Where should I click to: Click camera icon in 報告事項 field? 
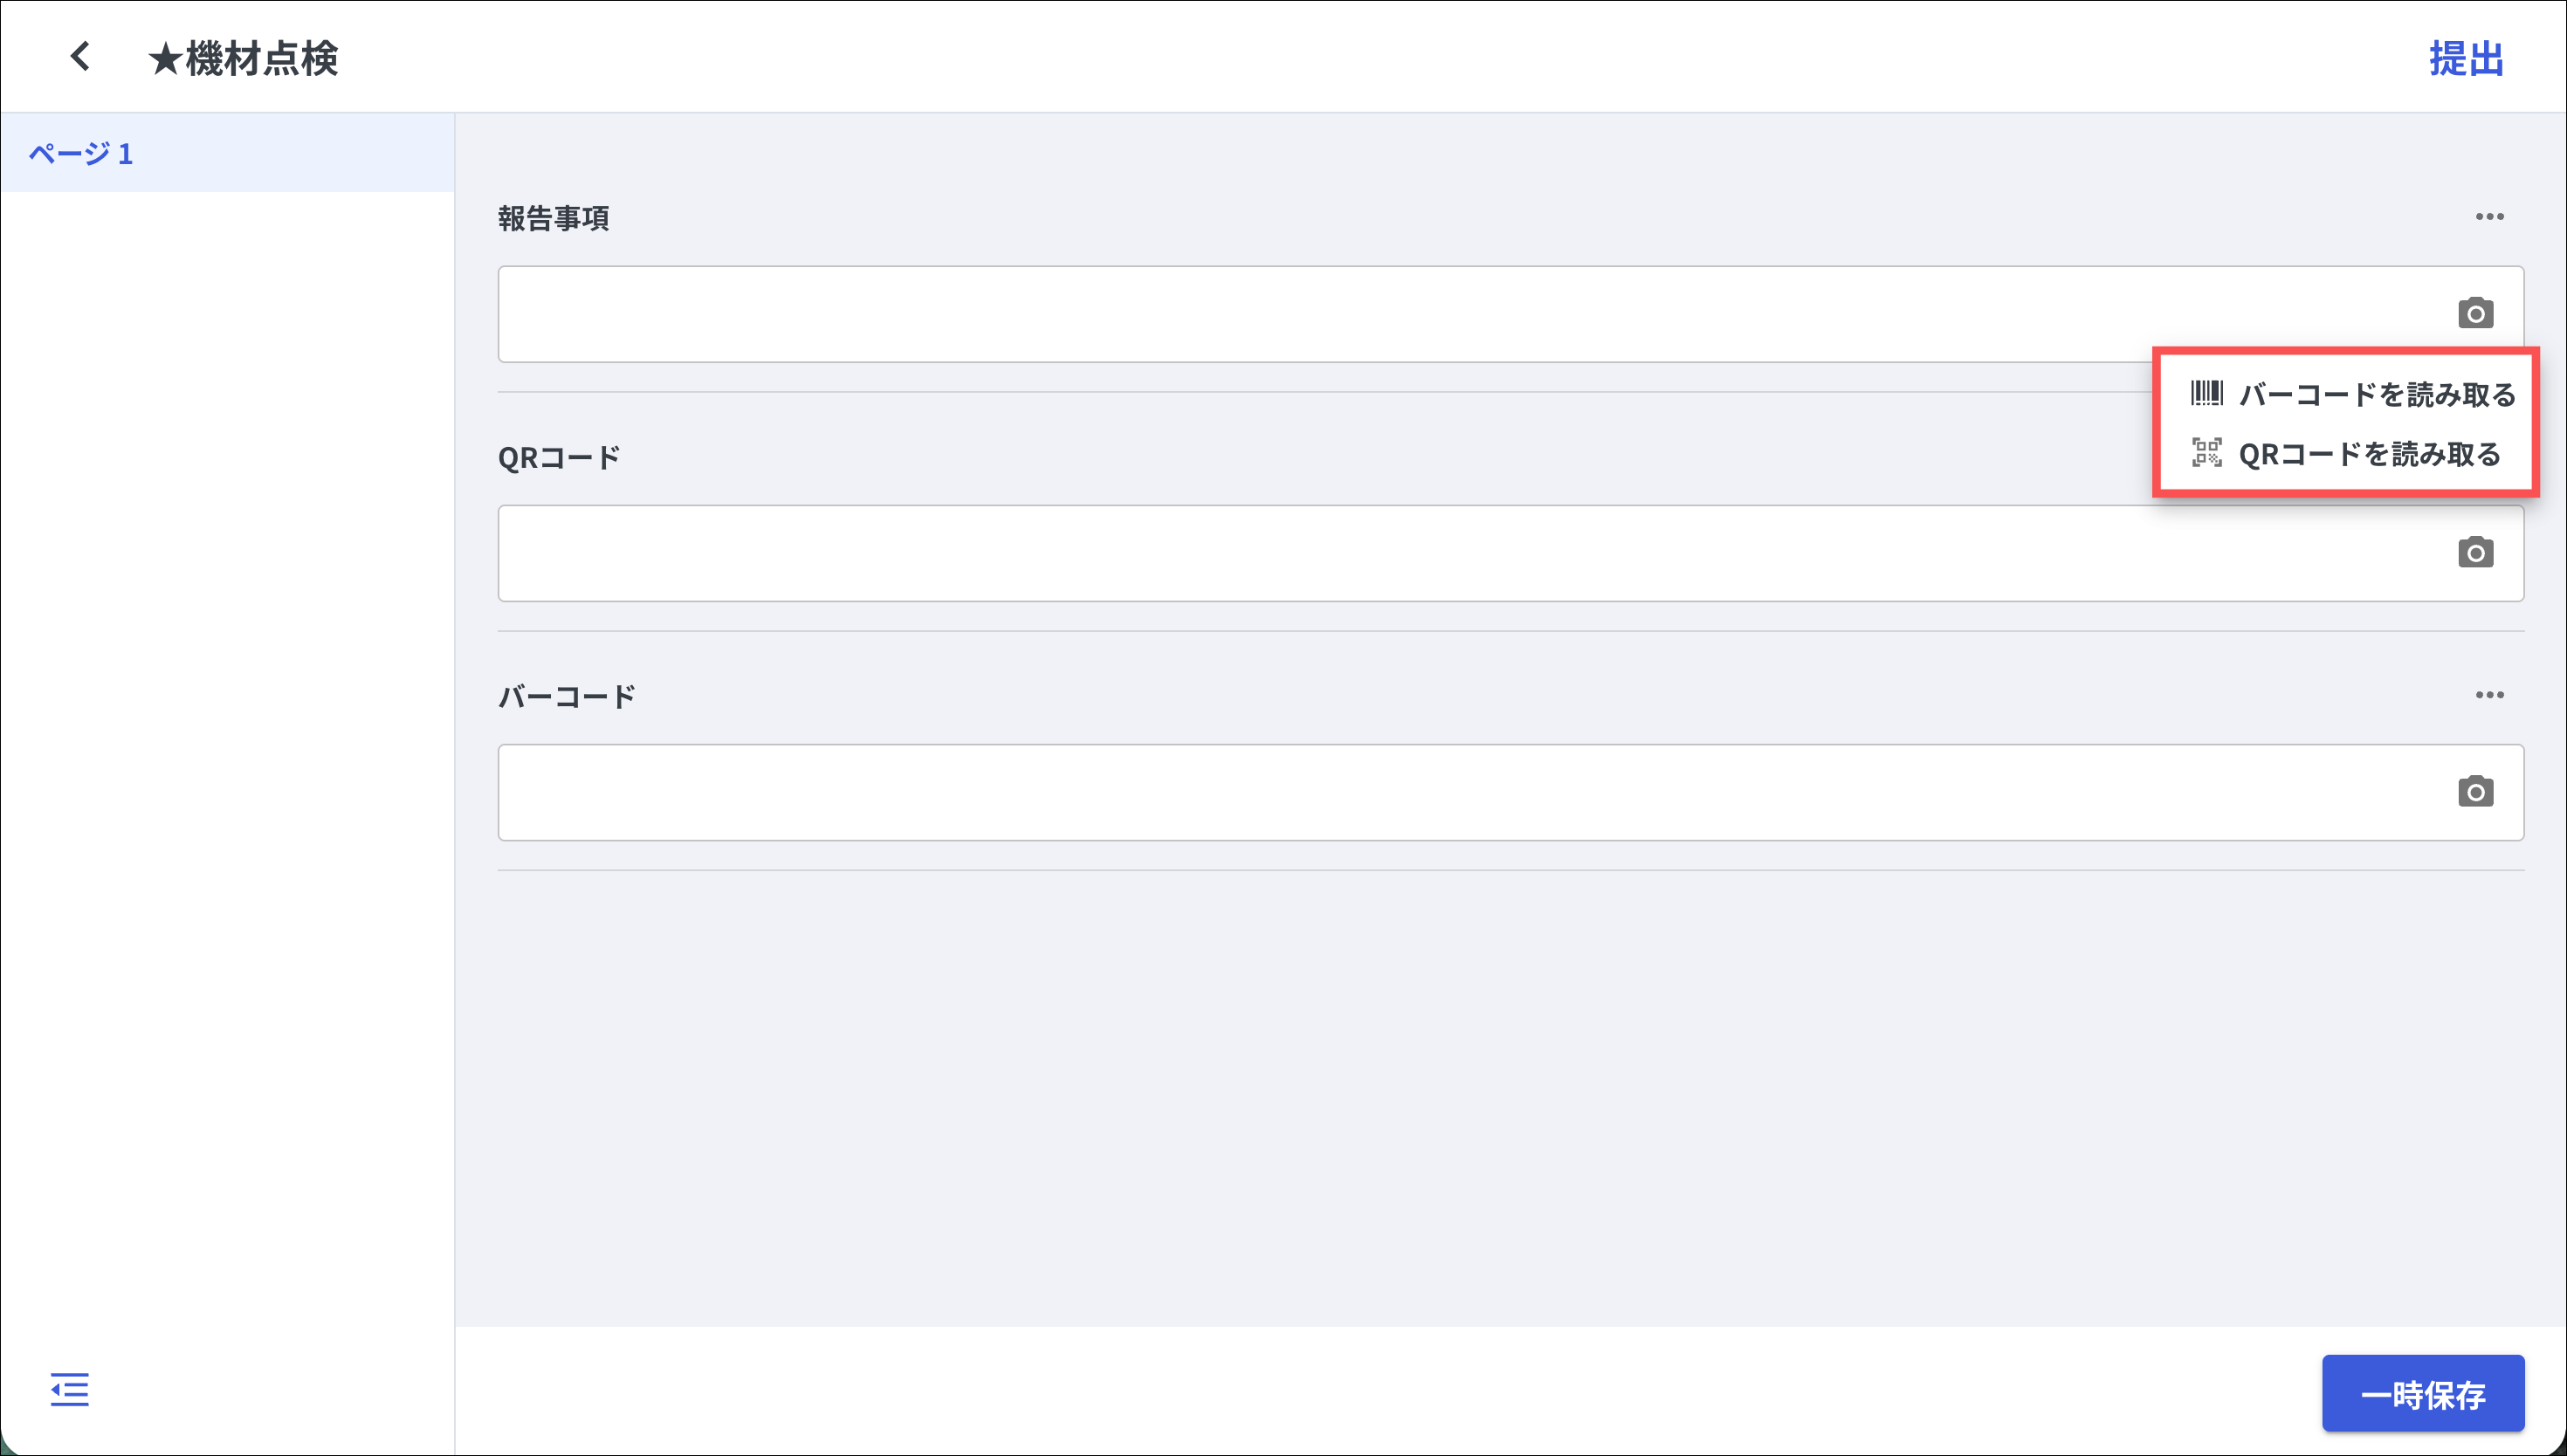[2475, 313]
